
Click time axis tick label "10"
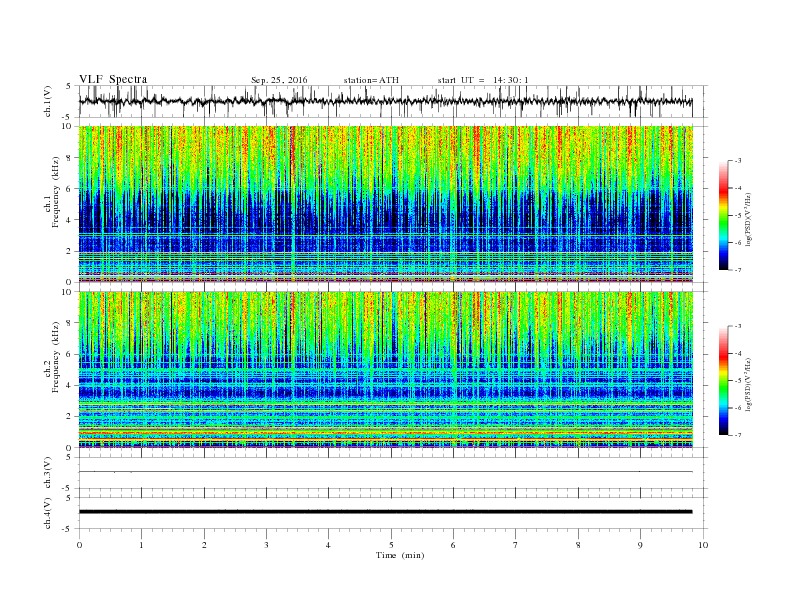coord(703,545)
